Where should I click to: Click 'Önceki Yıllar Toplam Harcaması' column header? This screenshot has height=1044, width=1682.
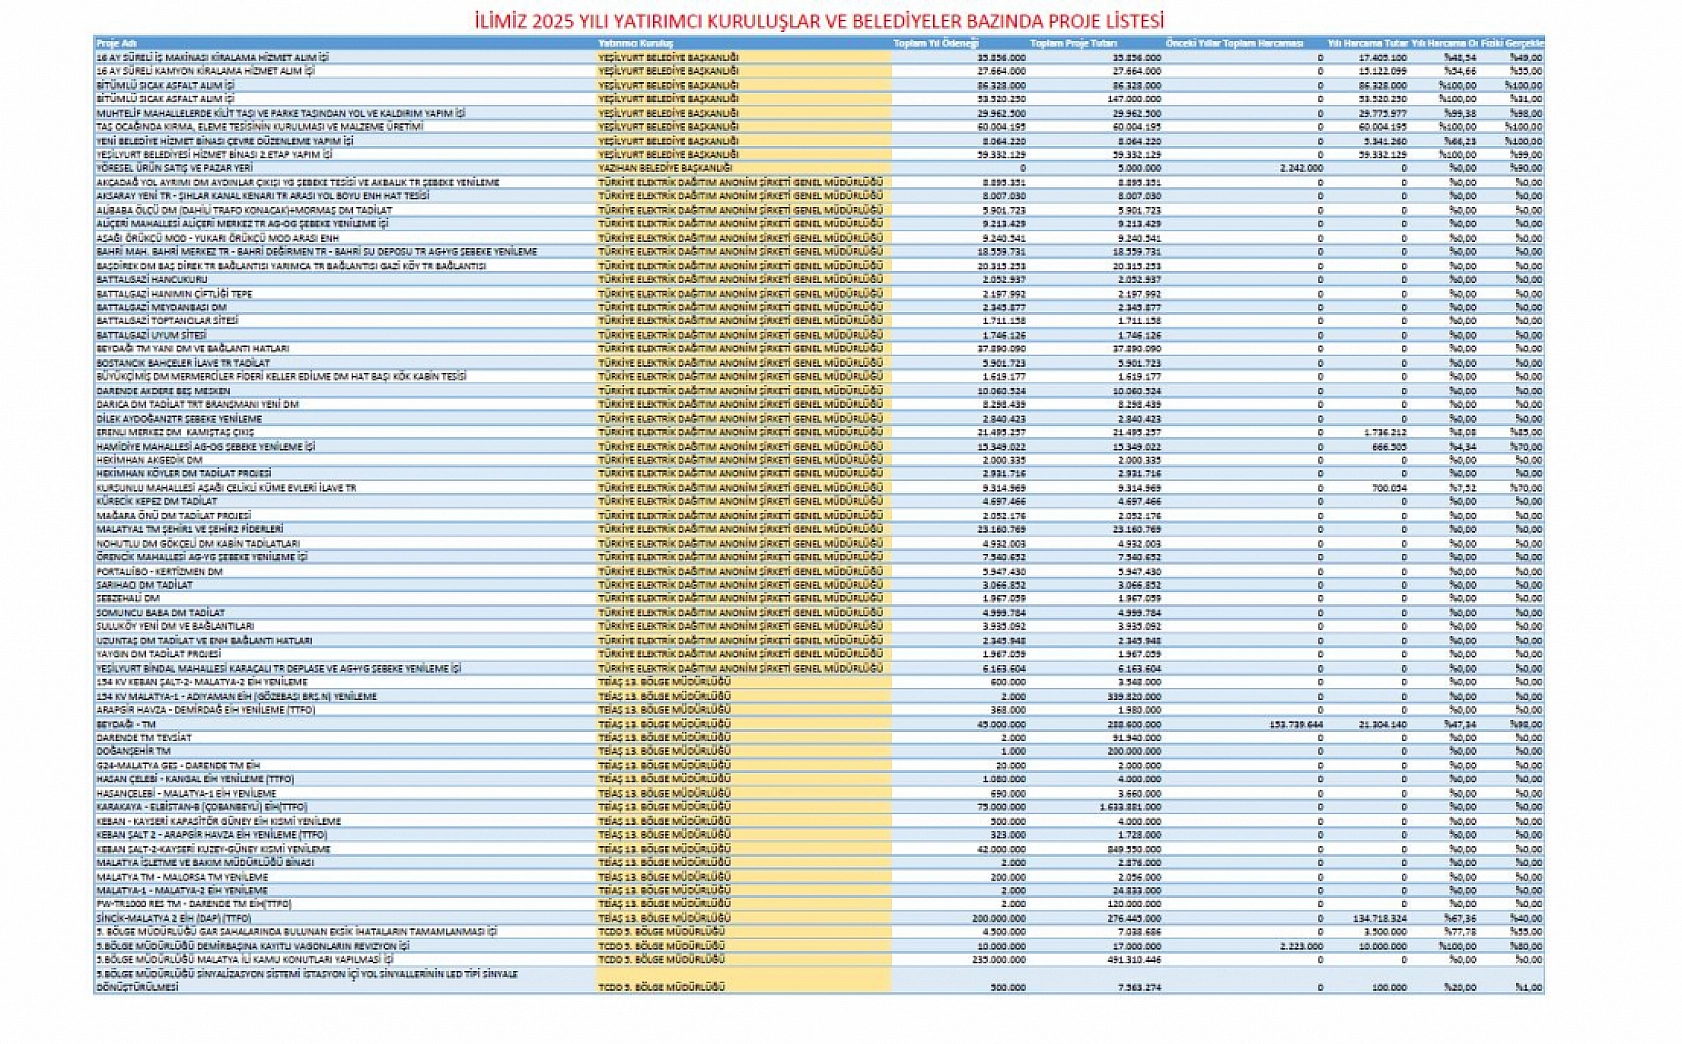pyautogui.click(x=1234, y=44)
